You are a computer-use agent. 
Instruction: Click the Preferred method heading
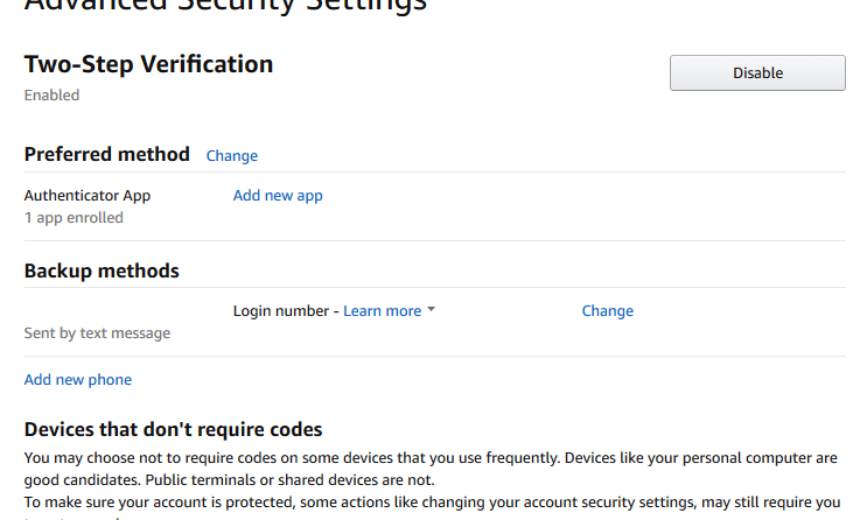[x=107, y=154]
